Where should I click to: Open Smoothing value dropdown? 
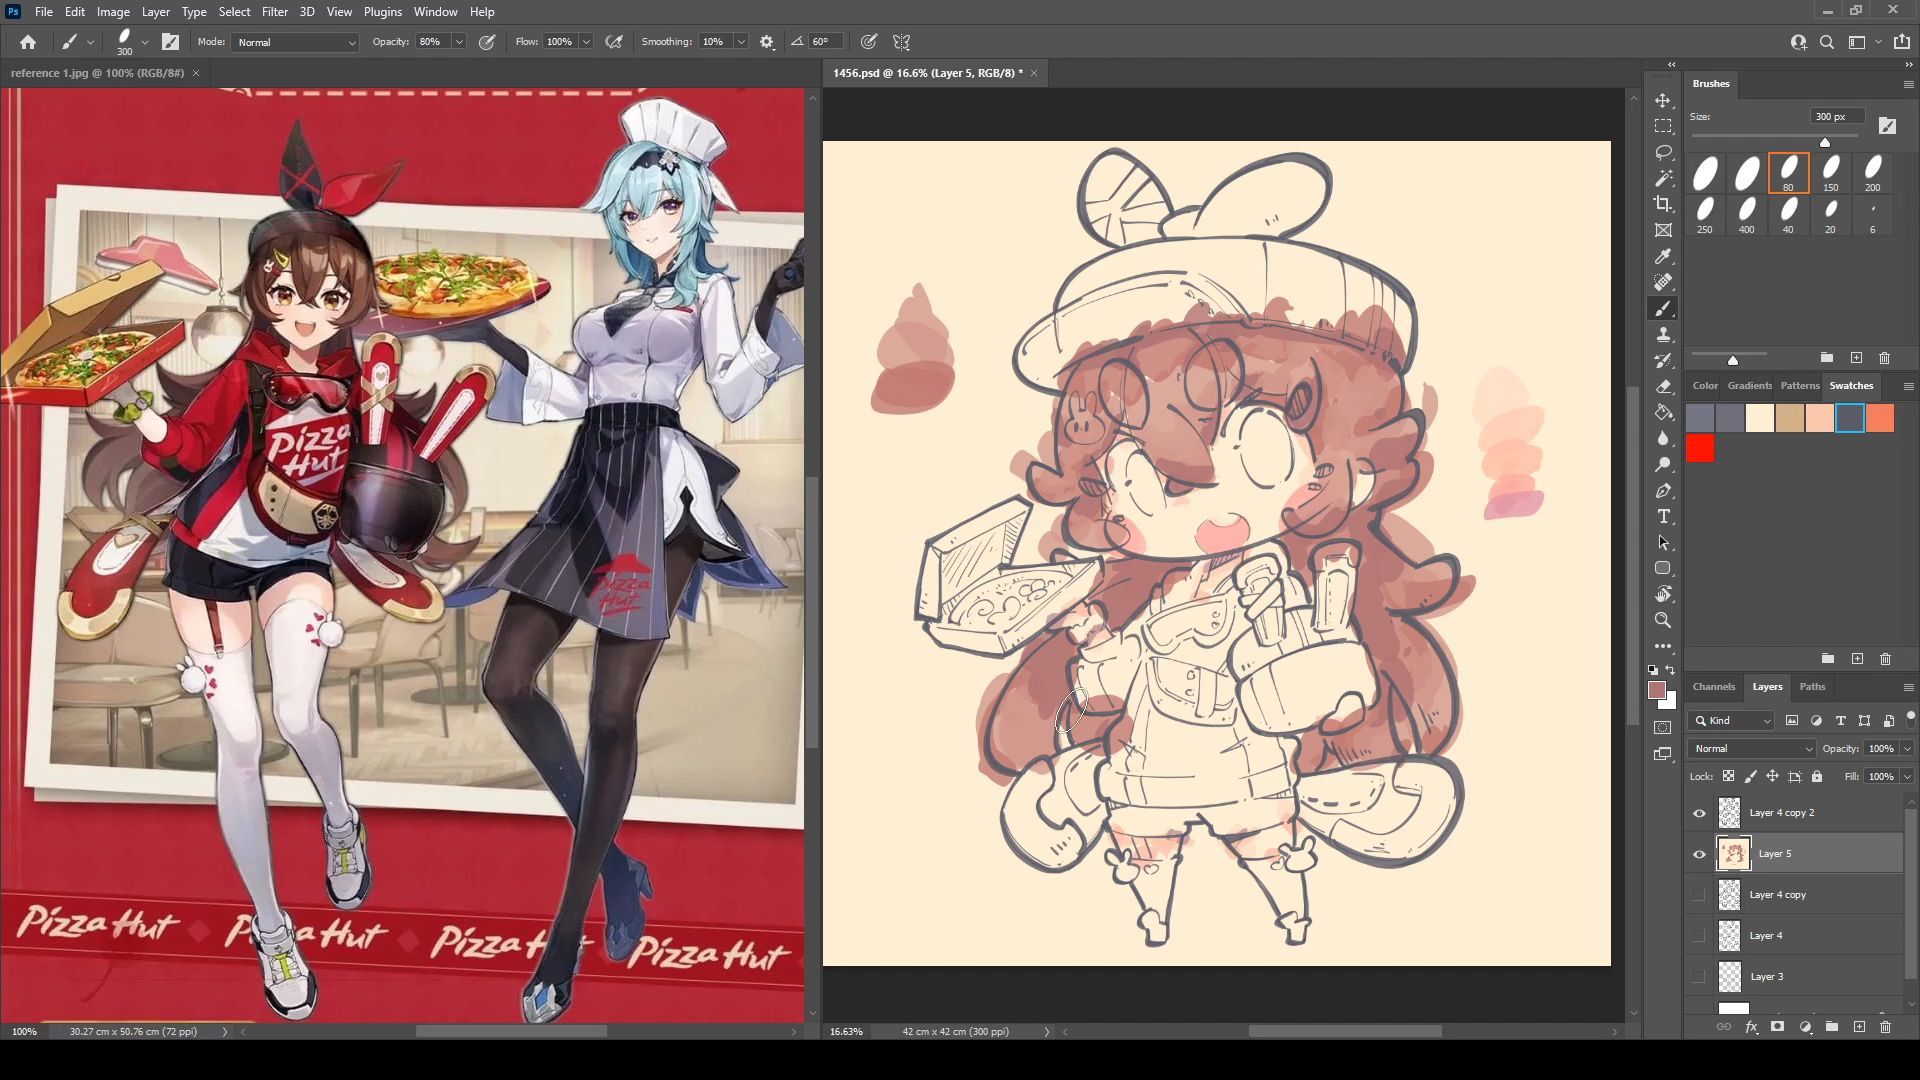741,42
